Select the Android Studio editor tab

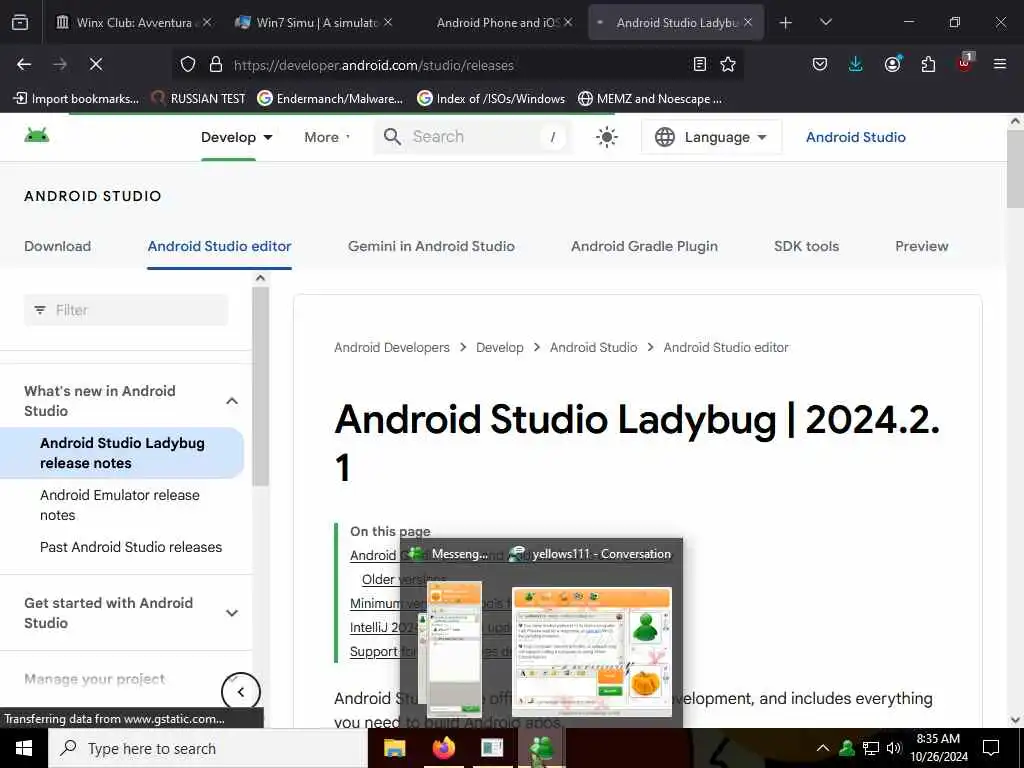[219, 246]
